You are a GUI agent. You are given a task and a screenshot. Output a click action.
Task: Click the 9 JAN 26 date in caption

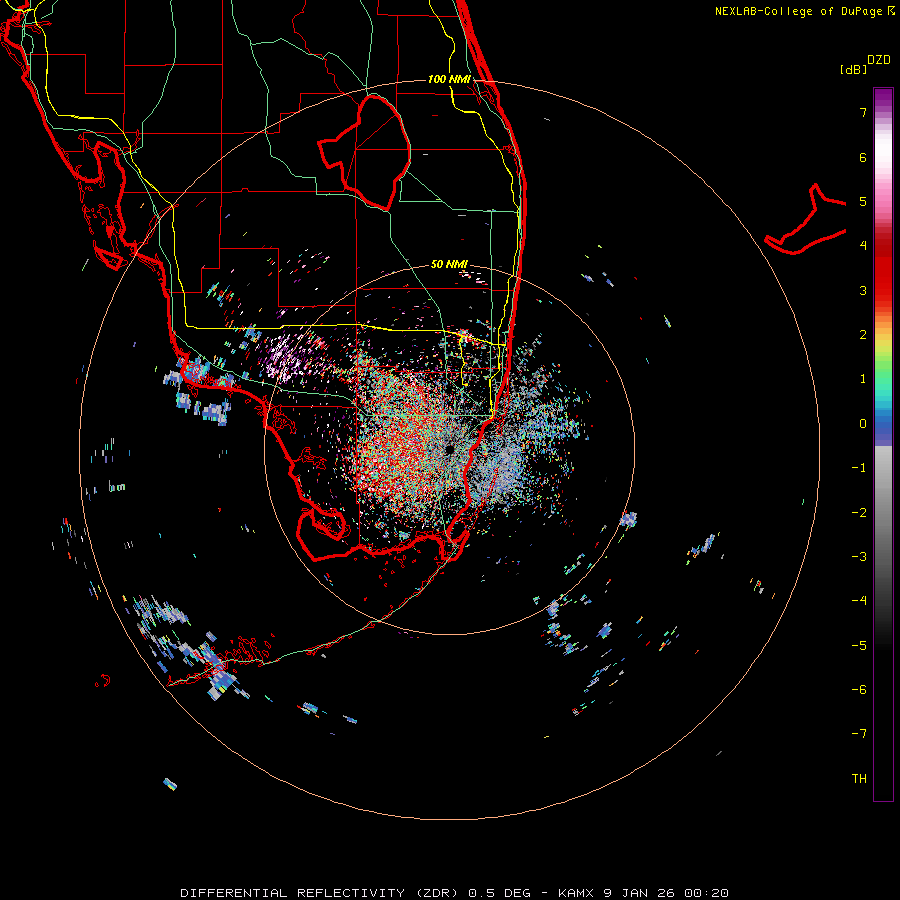pos(639,893)
